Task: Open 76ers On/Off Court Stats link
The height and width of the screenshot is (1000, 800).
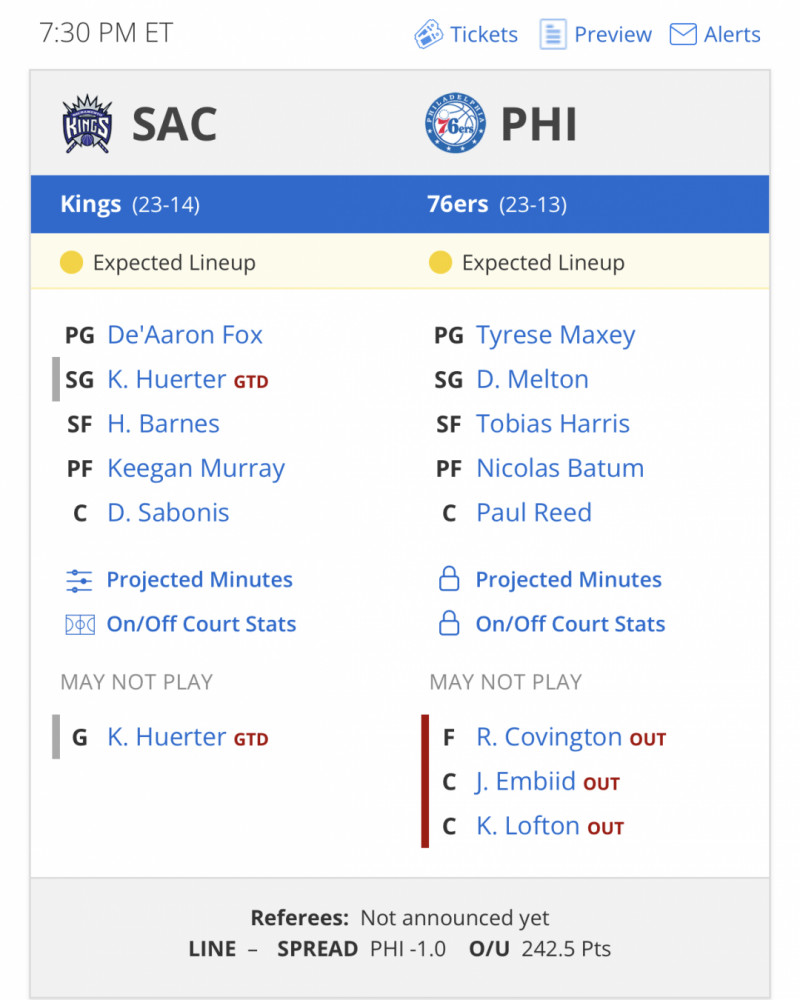Action: [570, 624]
